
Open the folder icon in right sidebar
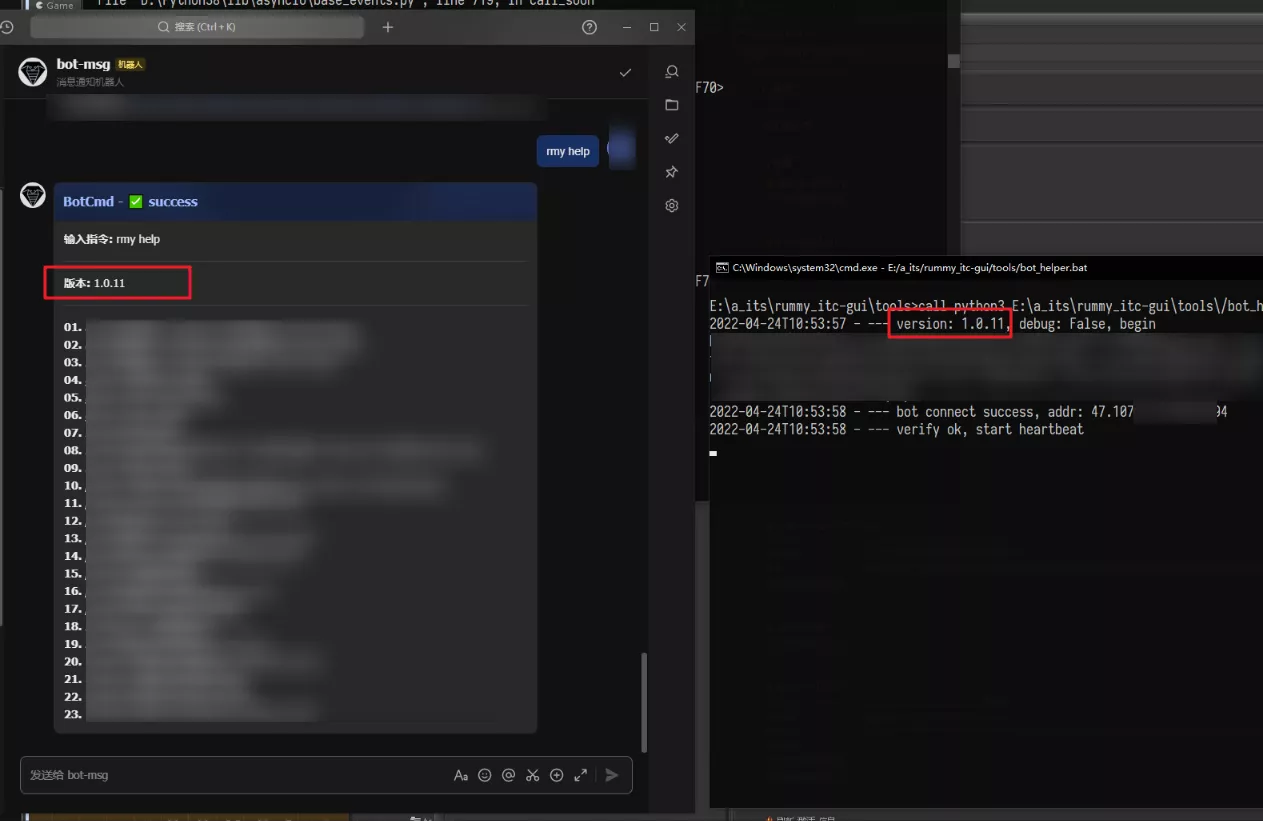(672, 105)
